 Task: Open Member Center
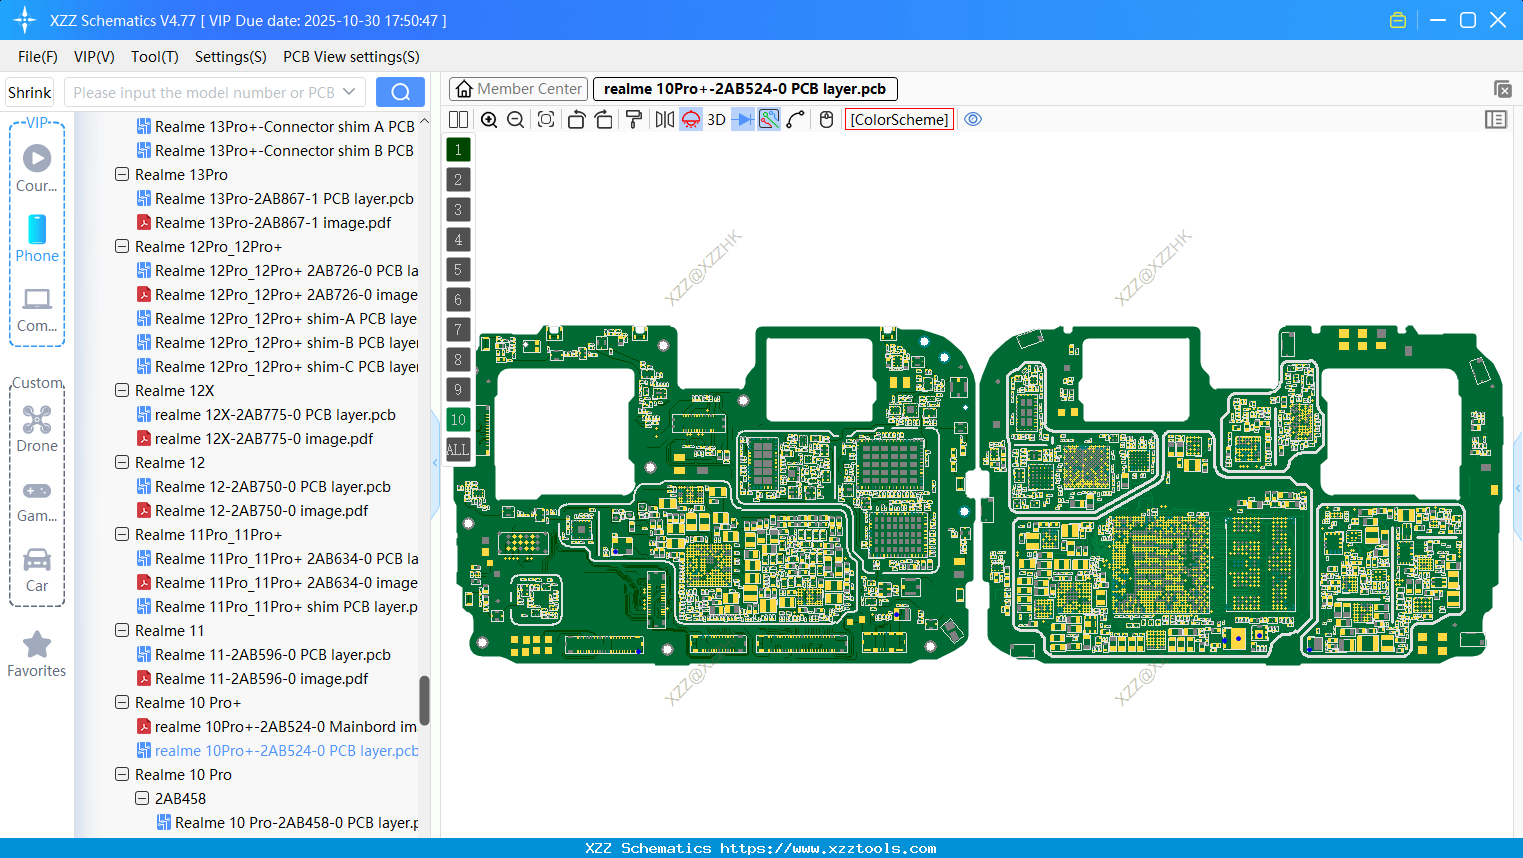click(518, 88)
